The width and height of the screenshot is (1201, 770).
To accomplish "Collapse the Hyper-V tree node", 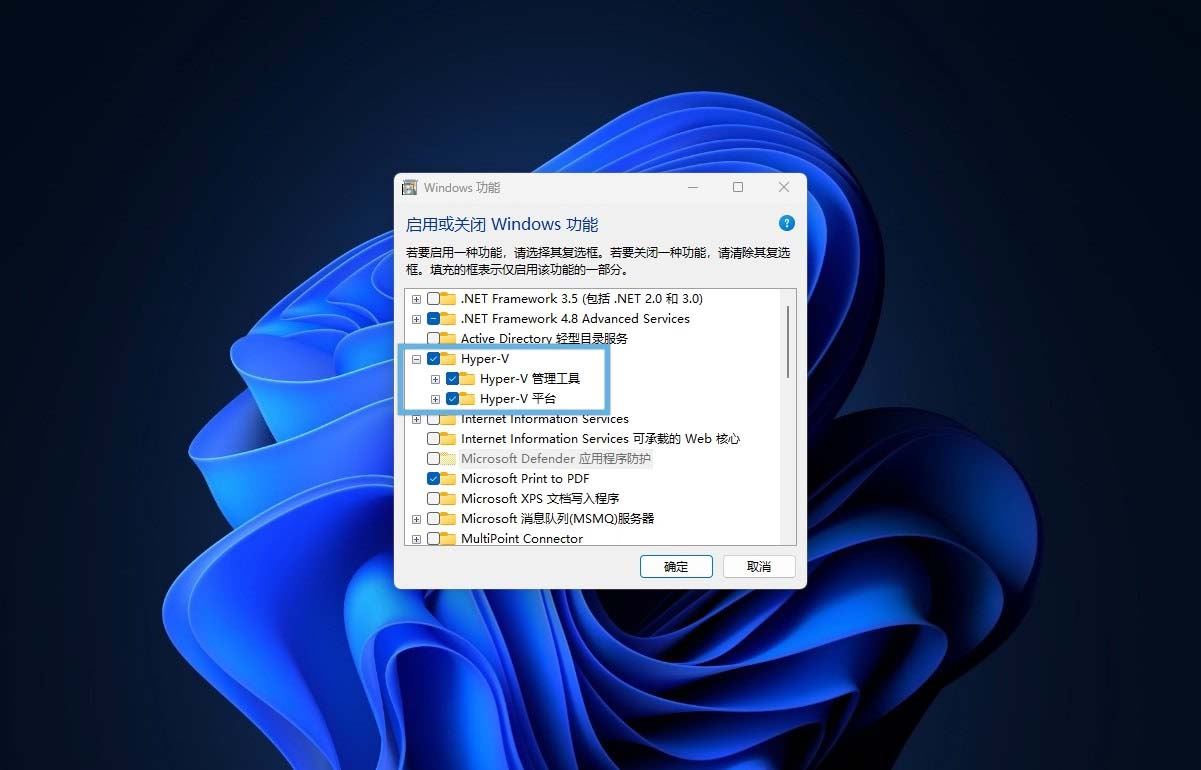I will pyautogui.click(x=416, y=358).
